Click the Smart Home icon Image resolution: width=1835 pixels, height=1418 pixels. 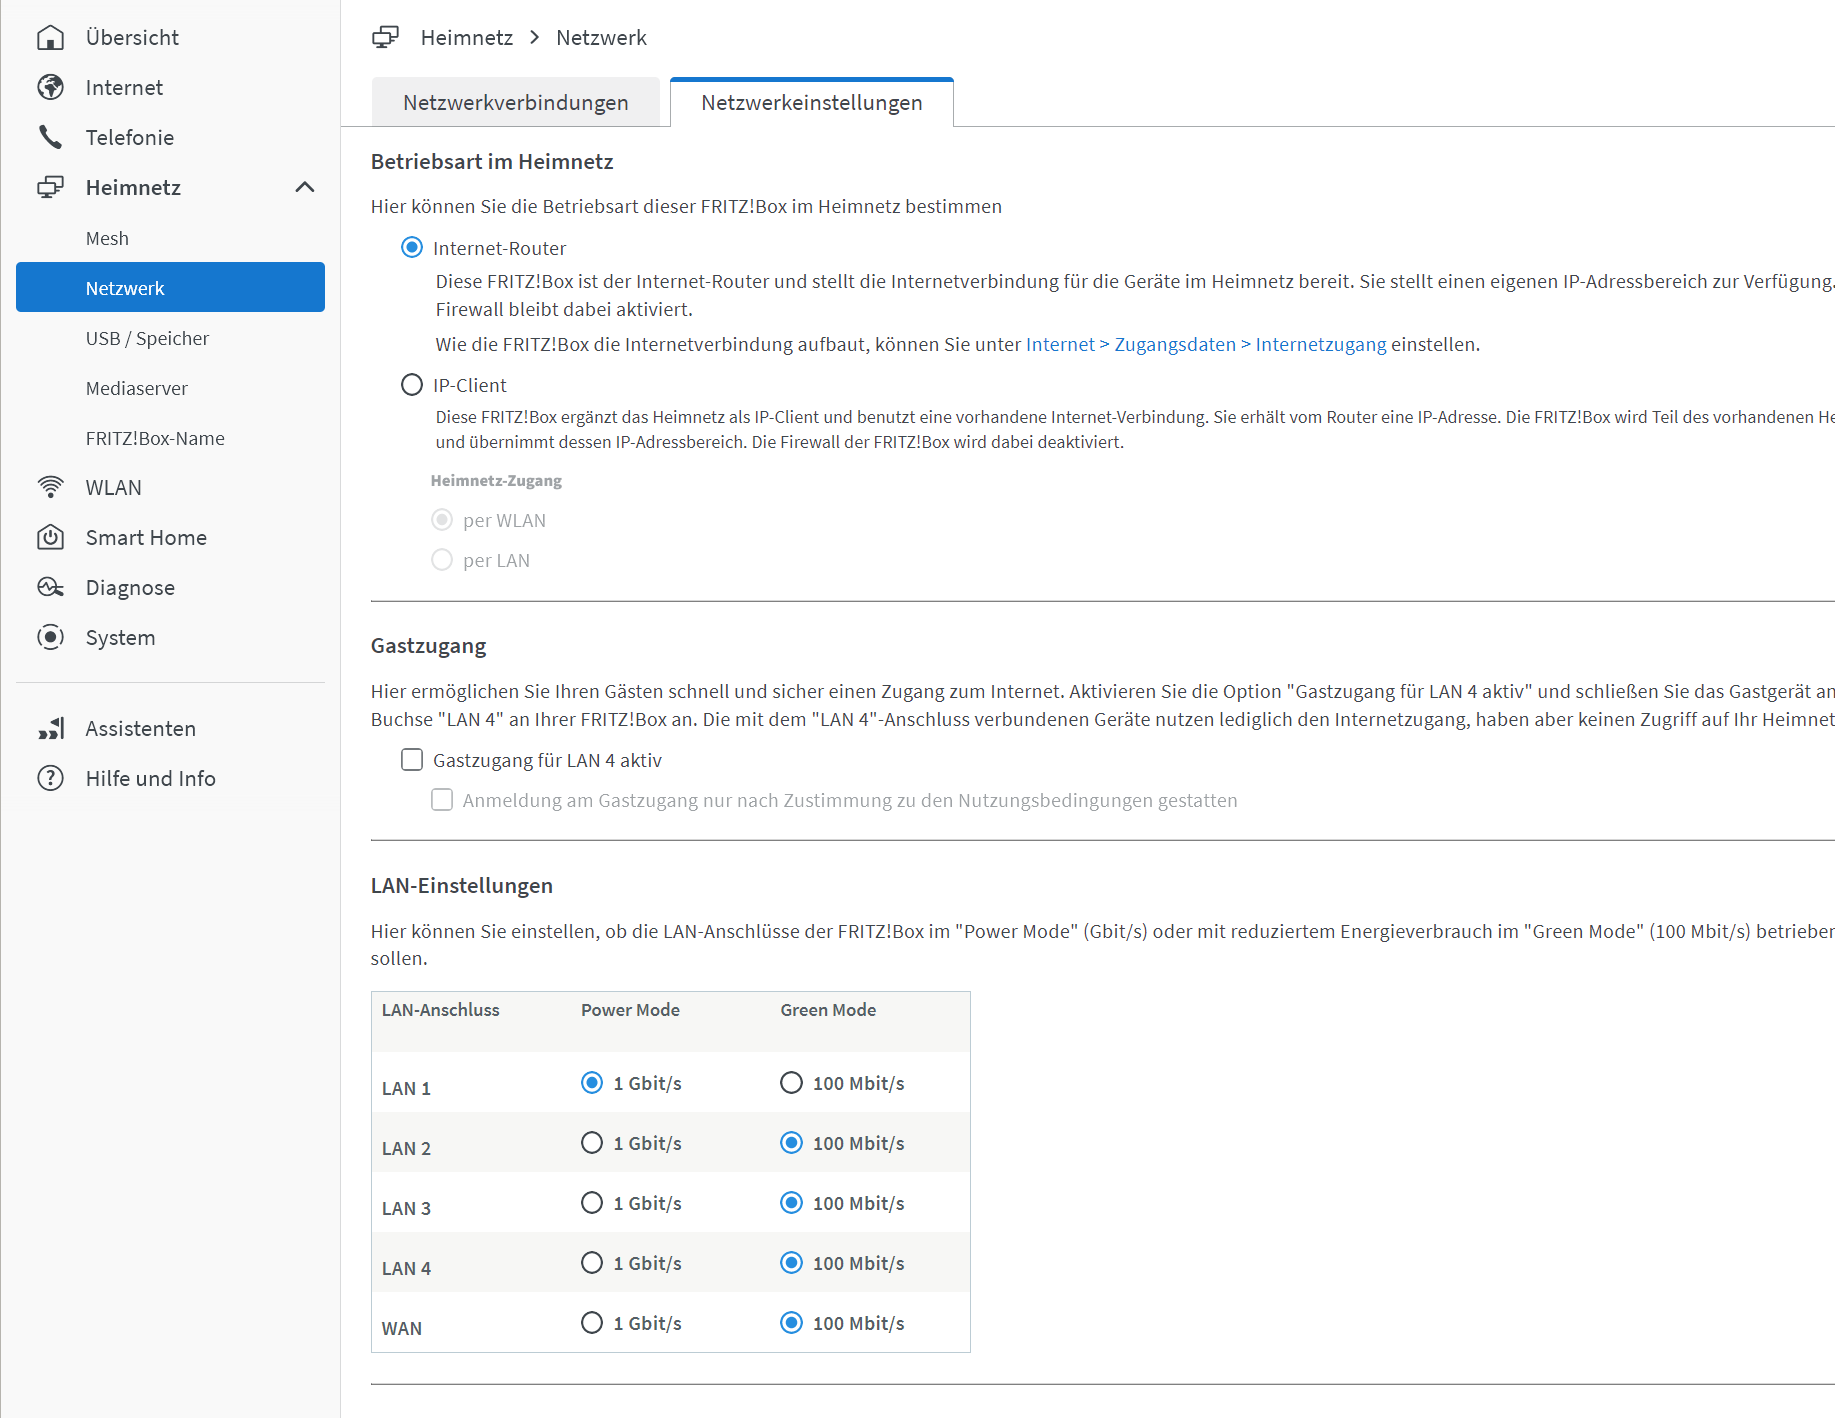(50, 538)
